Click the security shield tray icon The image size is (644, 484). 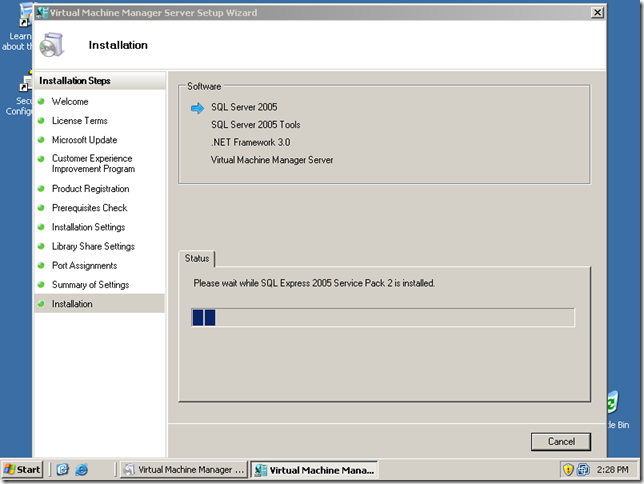click(568, 469)
